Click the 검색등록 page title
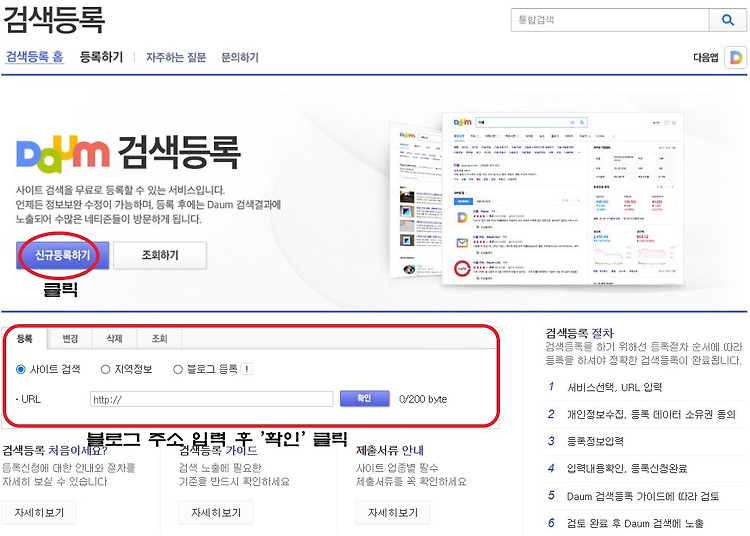Viewport: 750px width, 536px height. click(x=54, y=19)
